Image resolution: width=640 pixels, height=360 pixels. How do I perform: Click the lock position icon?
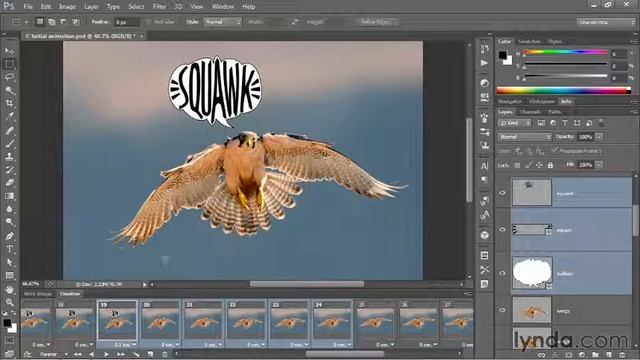539,165
